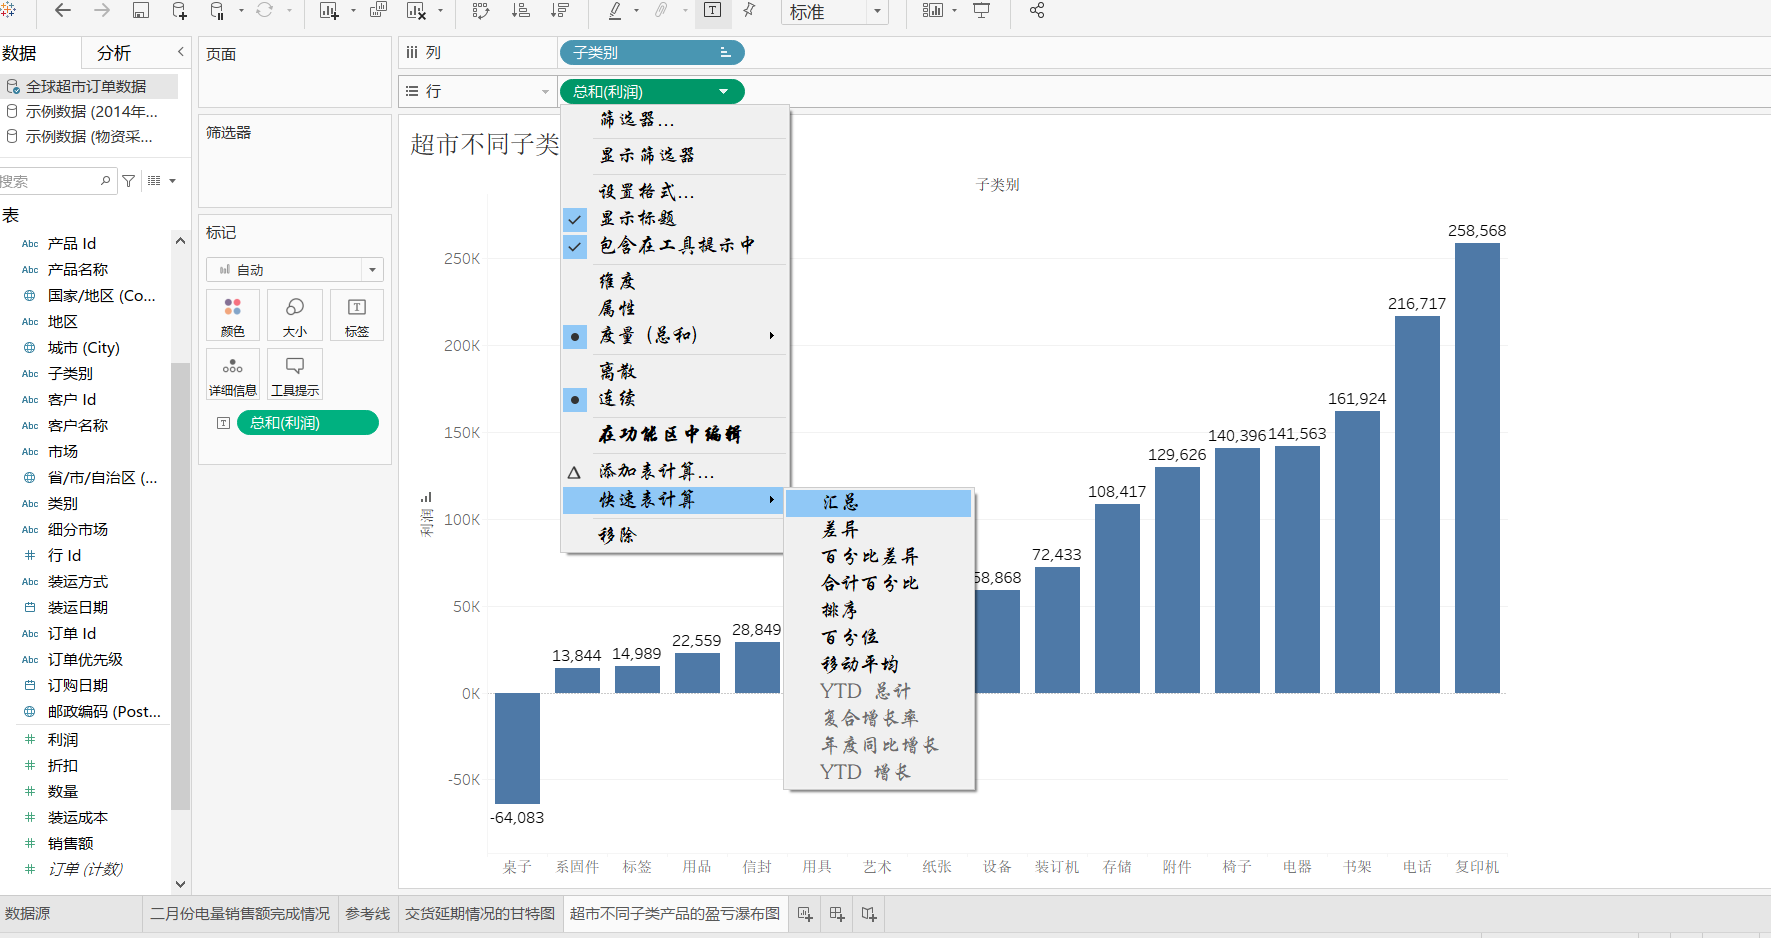The height and width of the screenshot is (938, 1771).
Task: Open 参考线 sheet tab
Action: click(x=368, y=914)
